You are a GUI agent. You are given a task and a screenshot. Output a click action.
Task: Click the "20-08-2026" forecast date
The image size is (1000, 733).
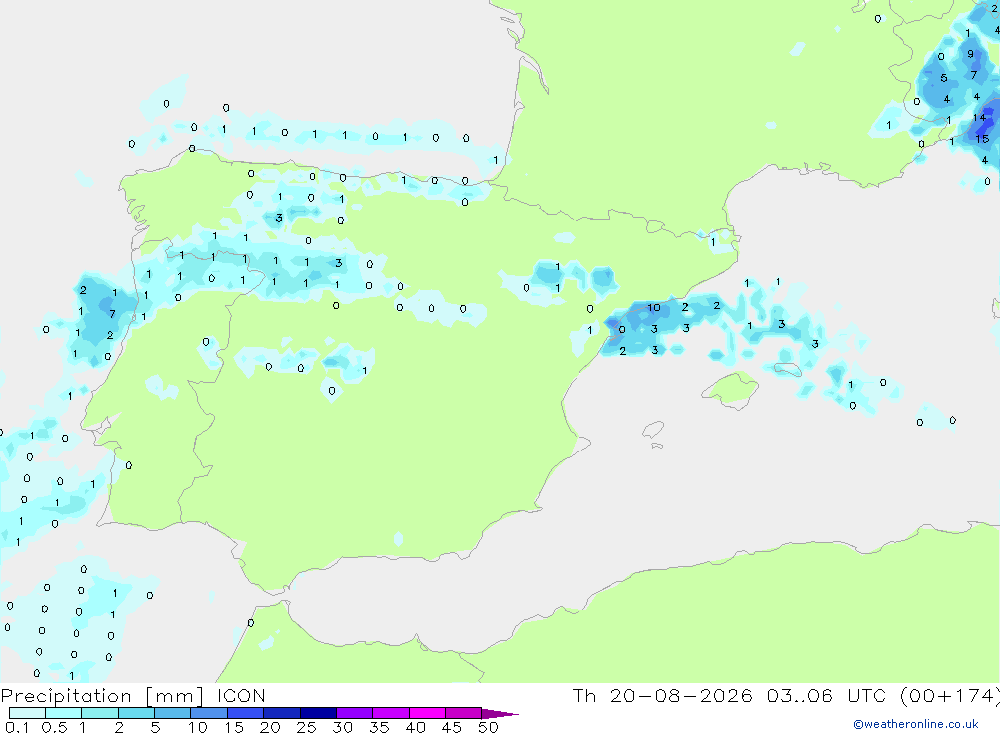680,695
